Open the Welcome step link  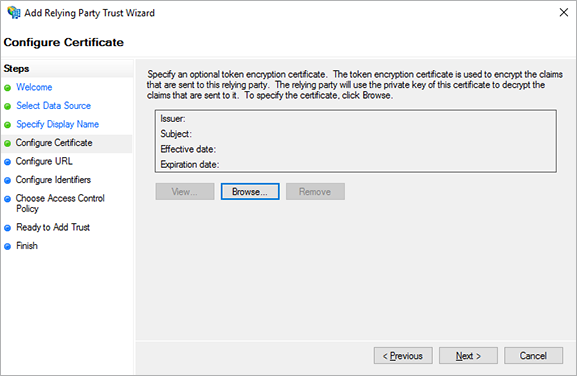click(34, 87)
